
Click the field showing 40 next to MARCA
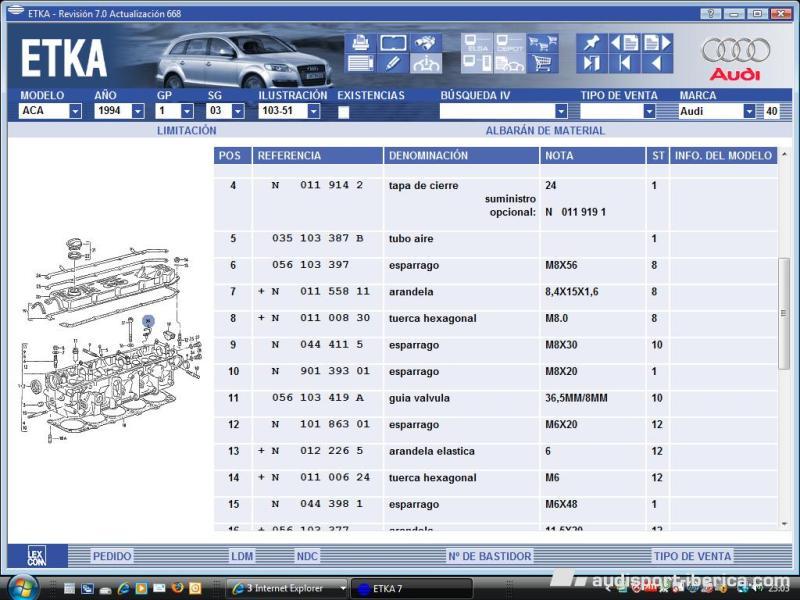click(771, 111)
